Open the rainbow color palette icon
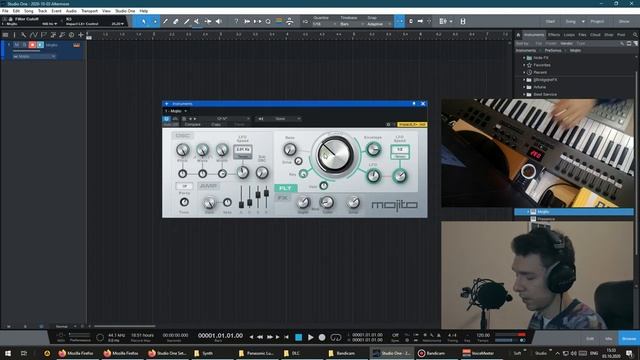The width and height of the screenshot is (640, 360). [279, 21]
